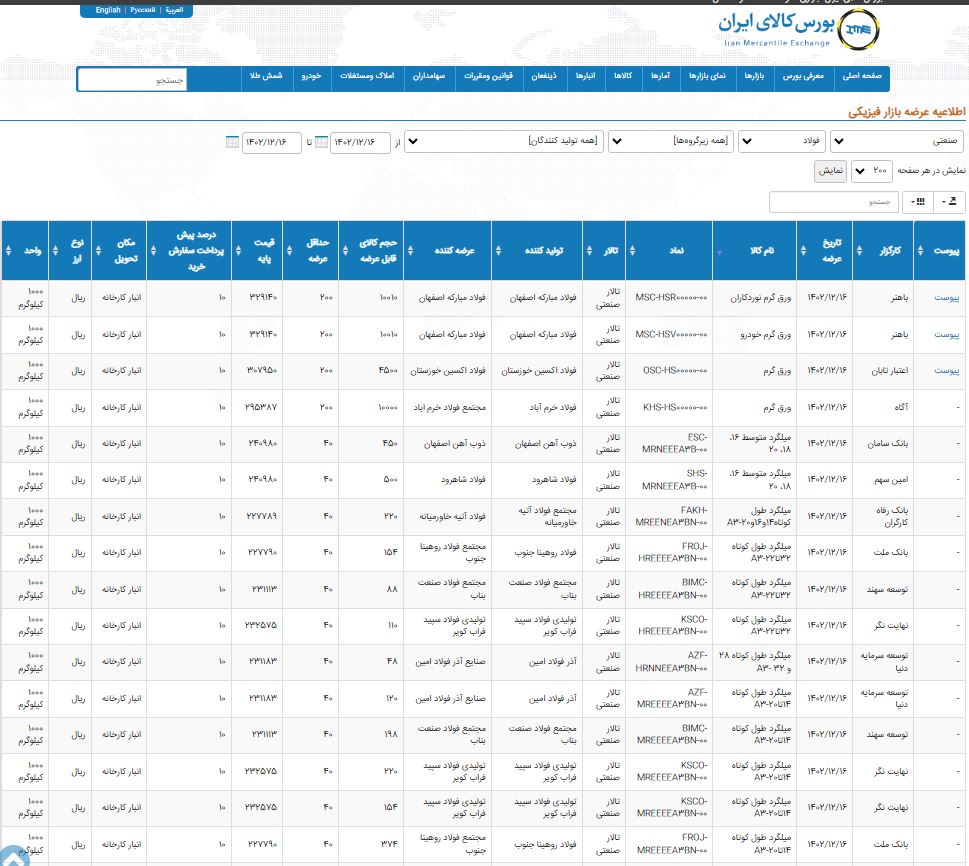Sort by تالار column arrows
Image resolution: width=969 pixels, height=866 pixels.
[x=589, y=250]
